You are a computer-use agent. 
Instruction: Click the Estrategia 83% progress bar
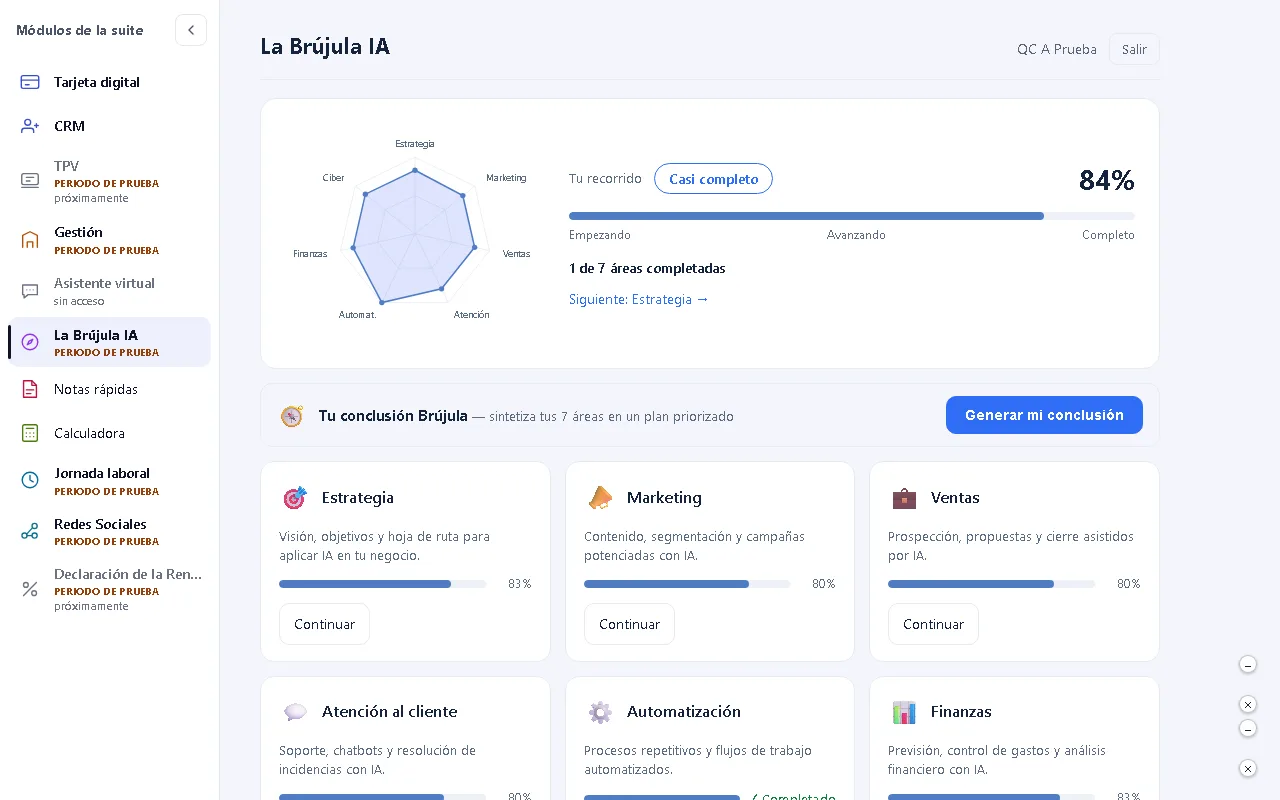[383, 584]
